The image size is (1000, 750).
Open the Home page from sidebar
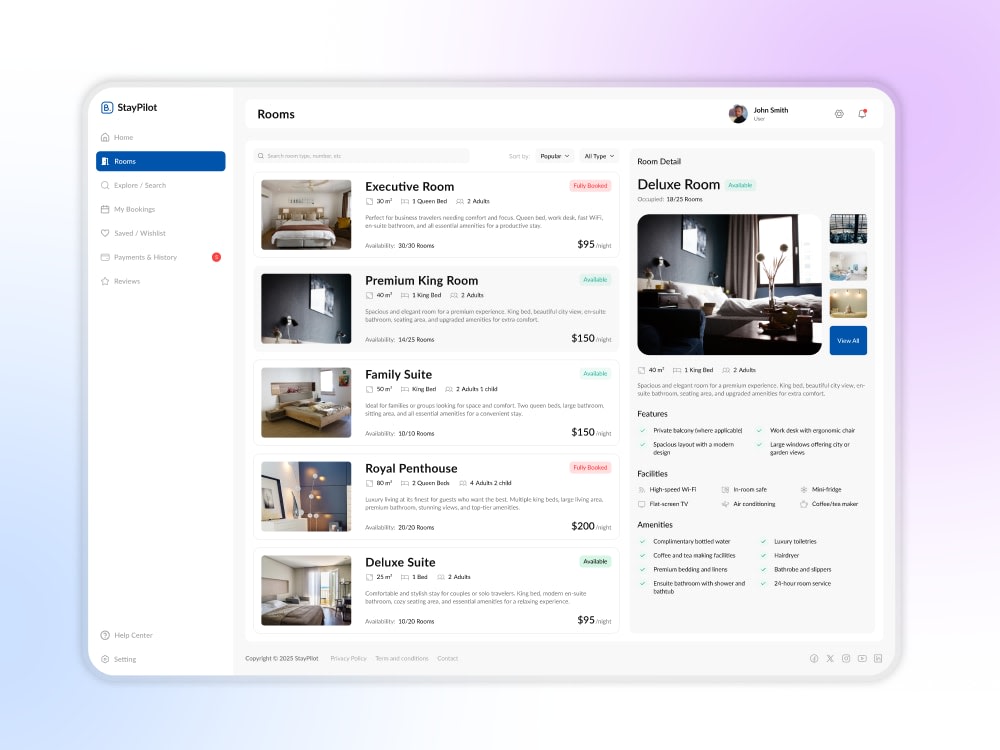(x=117, y=137)
